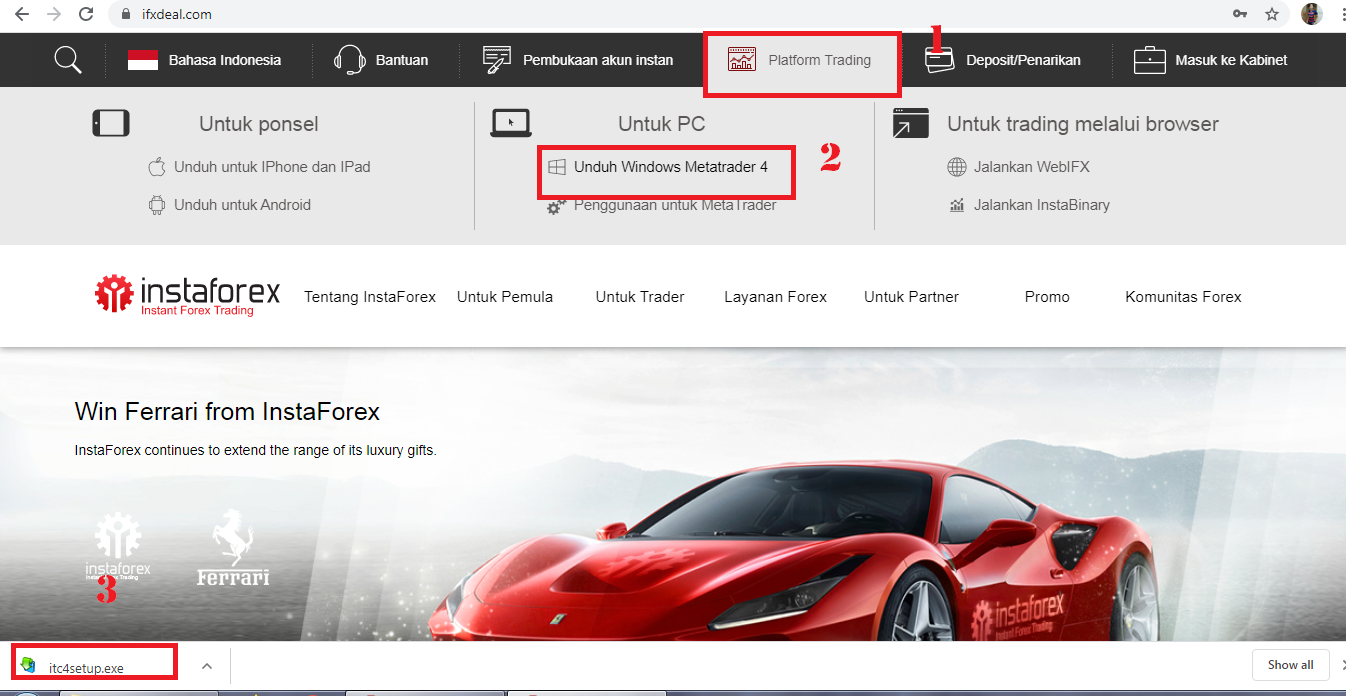Open Untuk Trader menu
This screenshot has height=696, width=1346.
(640, 297)
